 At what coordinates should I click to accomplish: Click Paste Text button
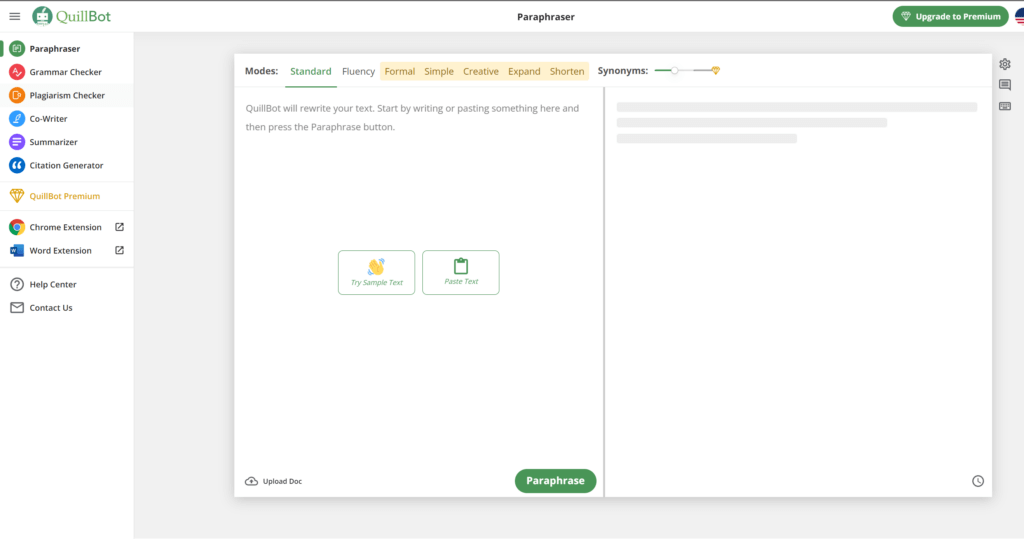pos(460,272)
